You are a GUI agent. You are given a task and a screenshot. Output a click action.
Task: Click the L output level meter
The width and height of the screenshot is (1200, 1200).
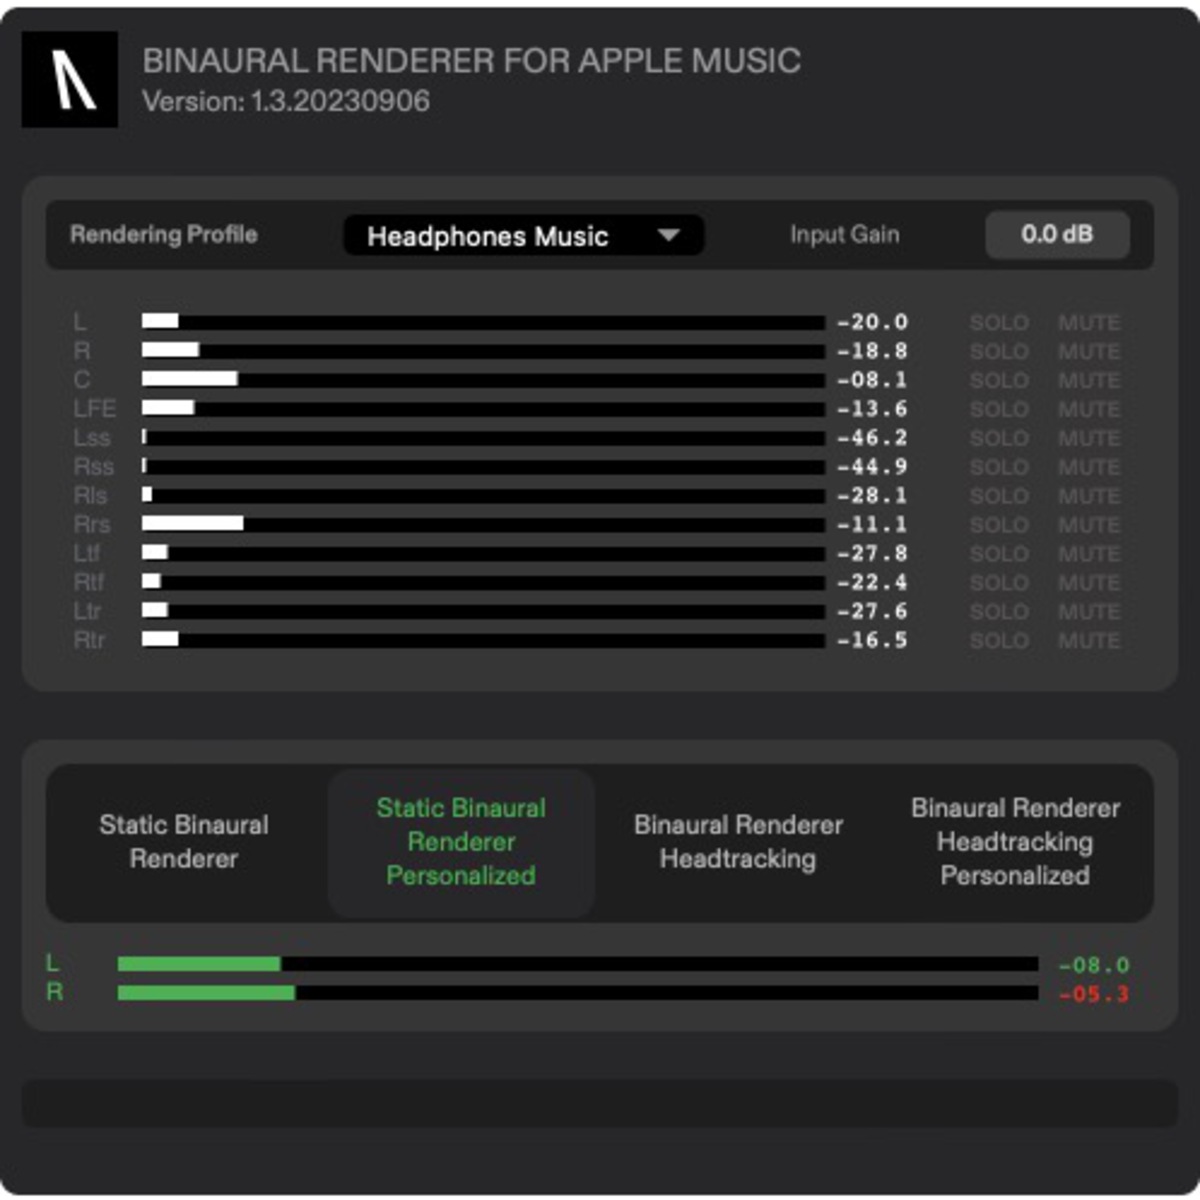[x=580, y=963]
